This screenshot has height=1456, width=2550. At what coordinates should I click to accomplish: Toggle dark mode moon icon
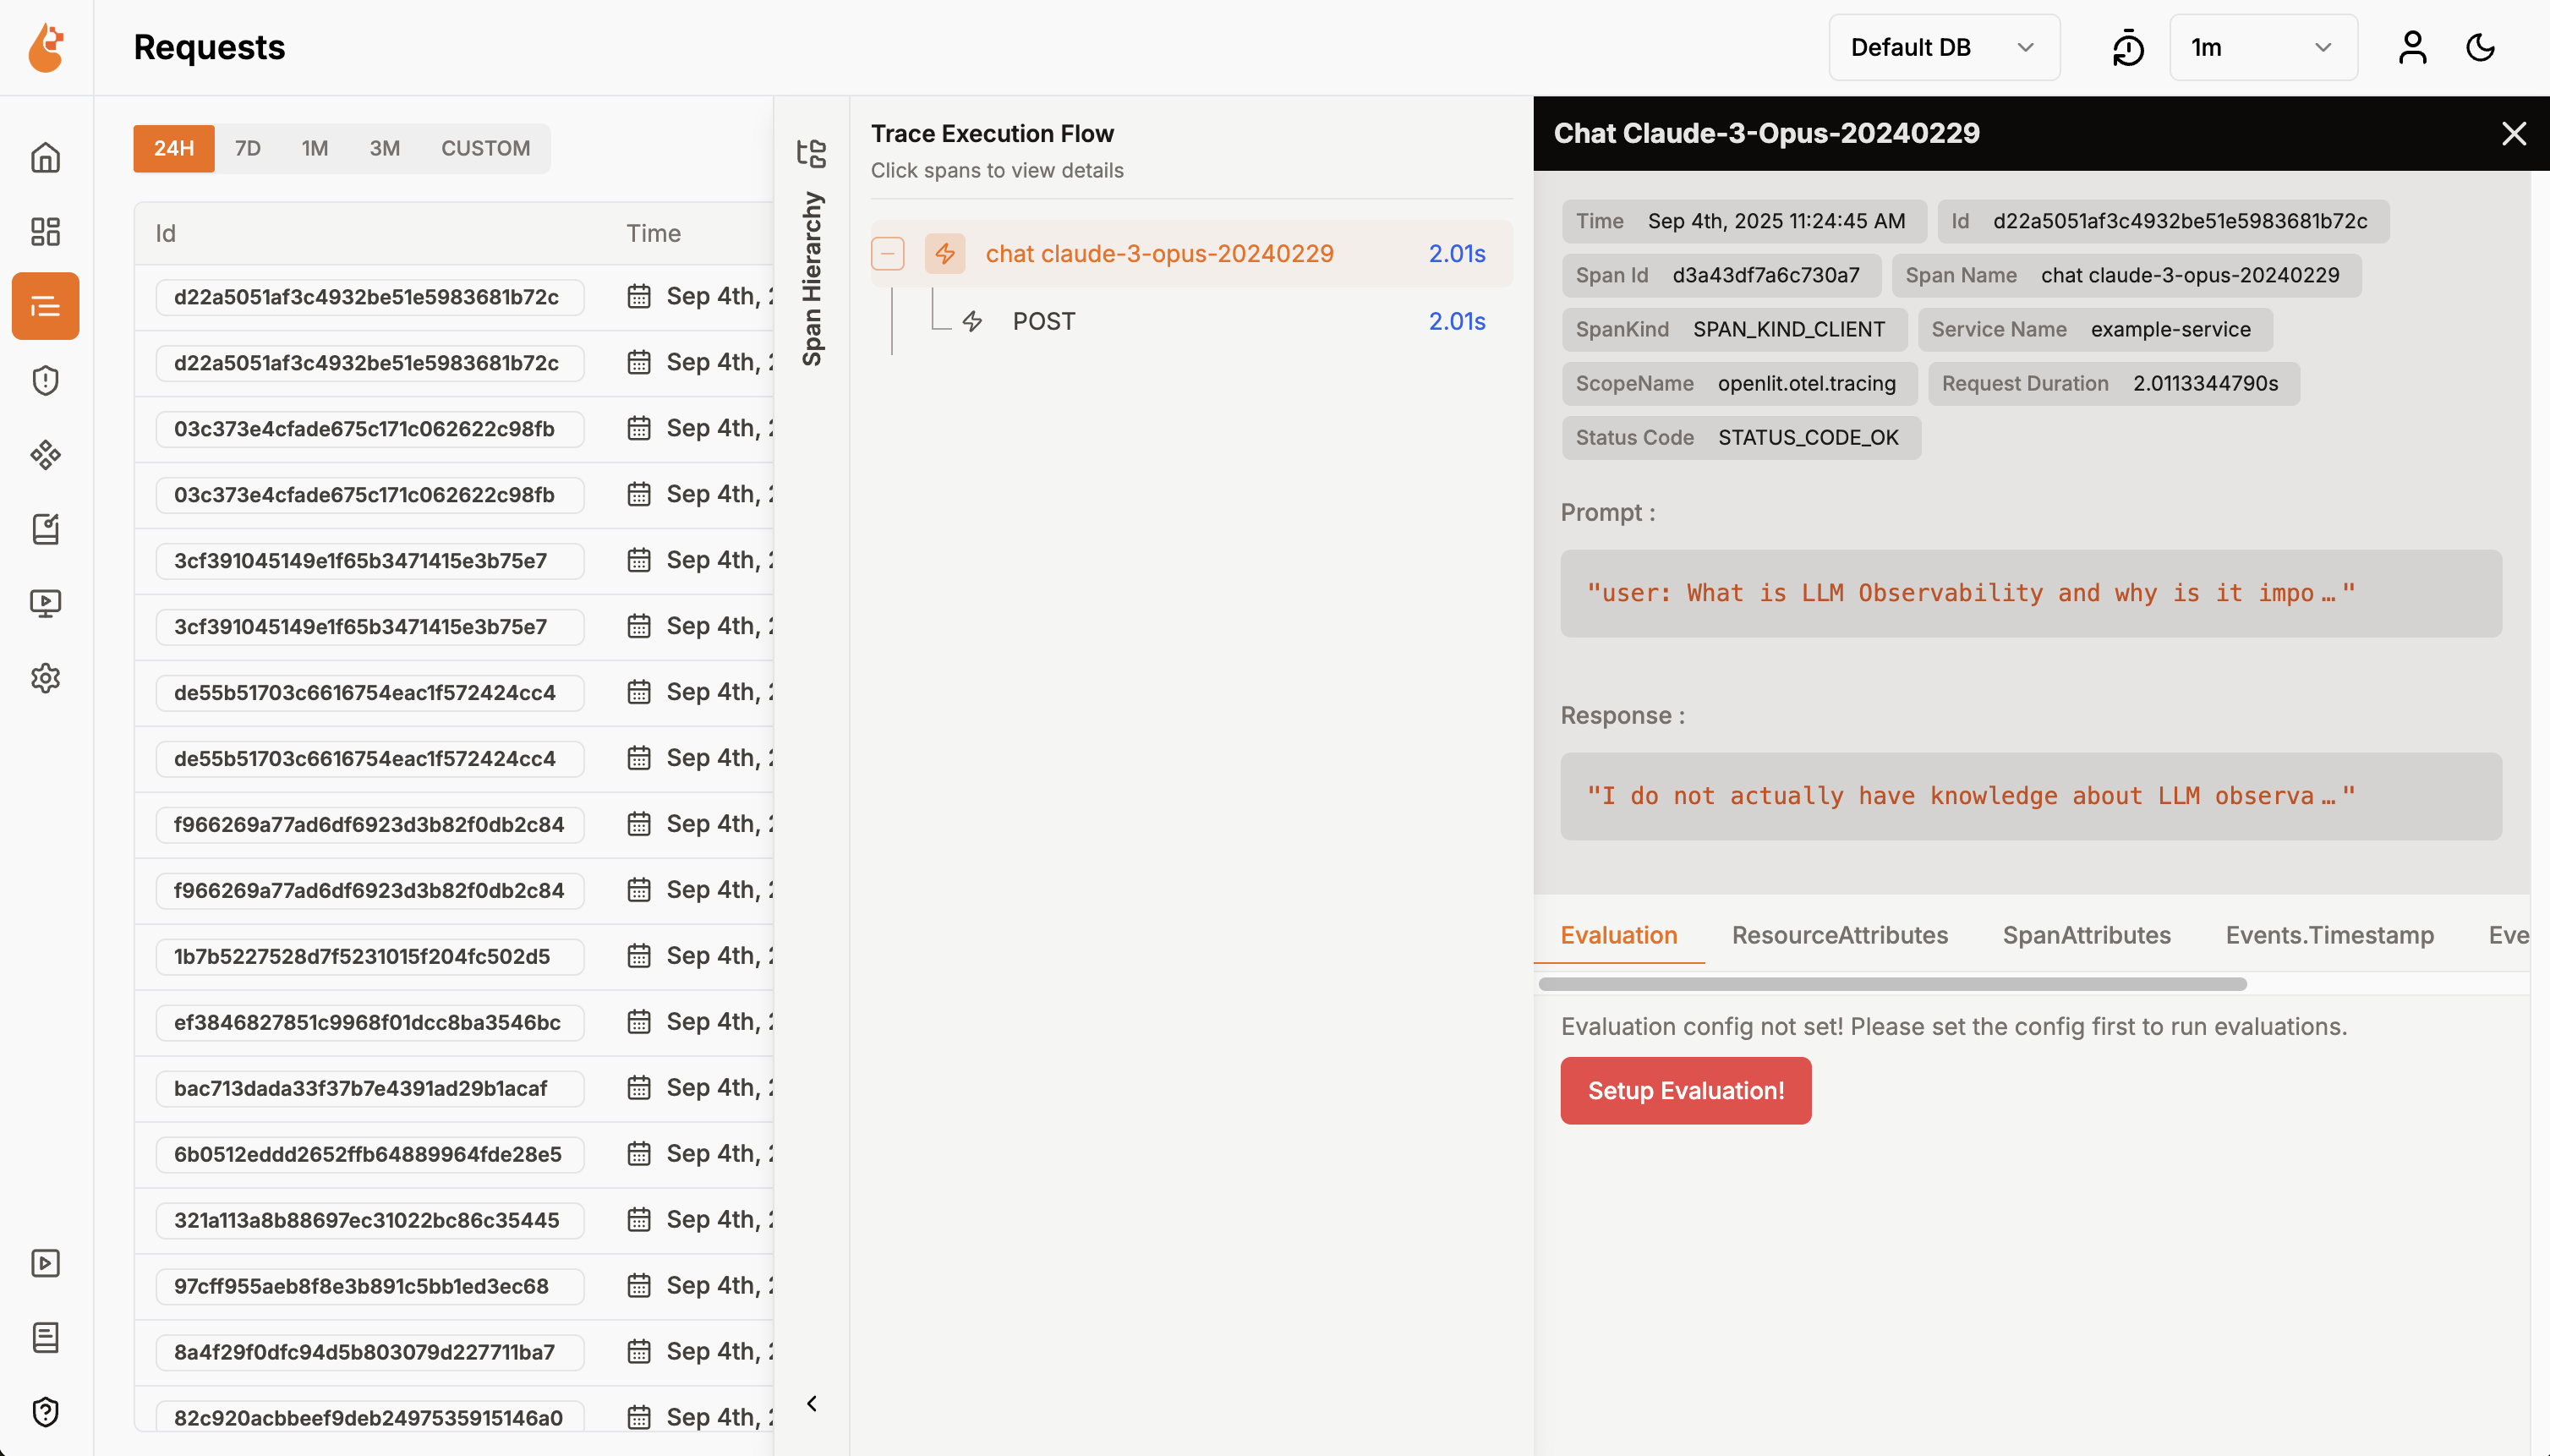coord(2481,47)
